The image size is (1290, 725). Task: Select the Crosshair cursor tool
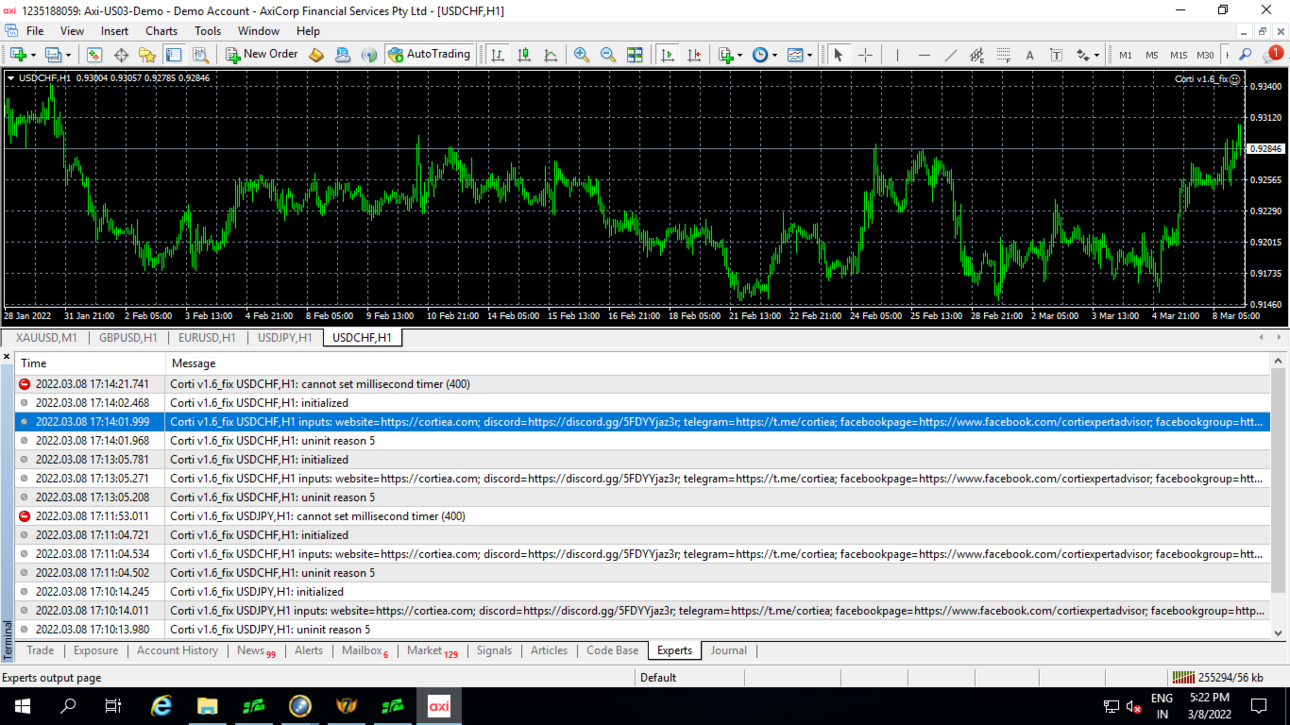pos(866,55)
